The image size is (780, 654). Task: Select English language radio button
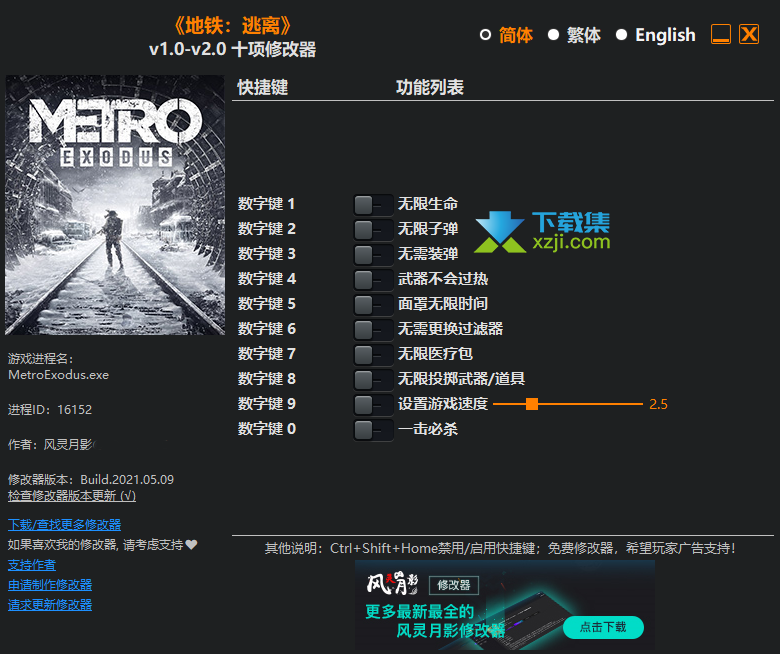click(x=621, y=35)
